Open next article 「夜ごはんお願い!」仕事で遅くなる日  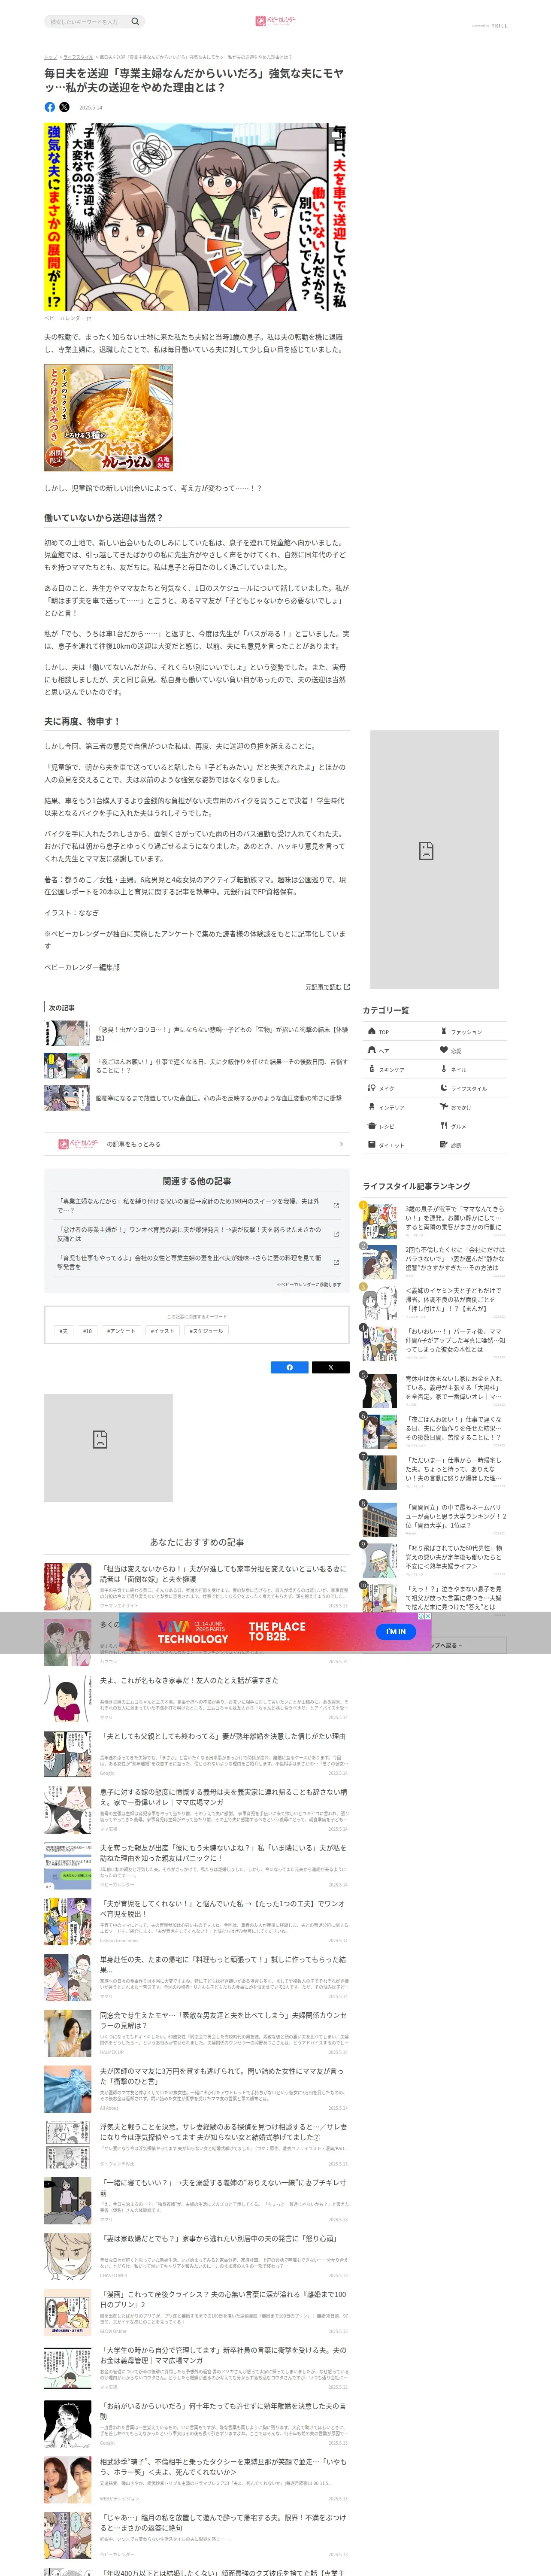click(196, 1066)
